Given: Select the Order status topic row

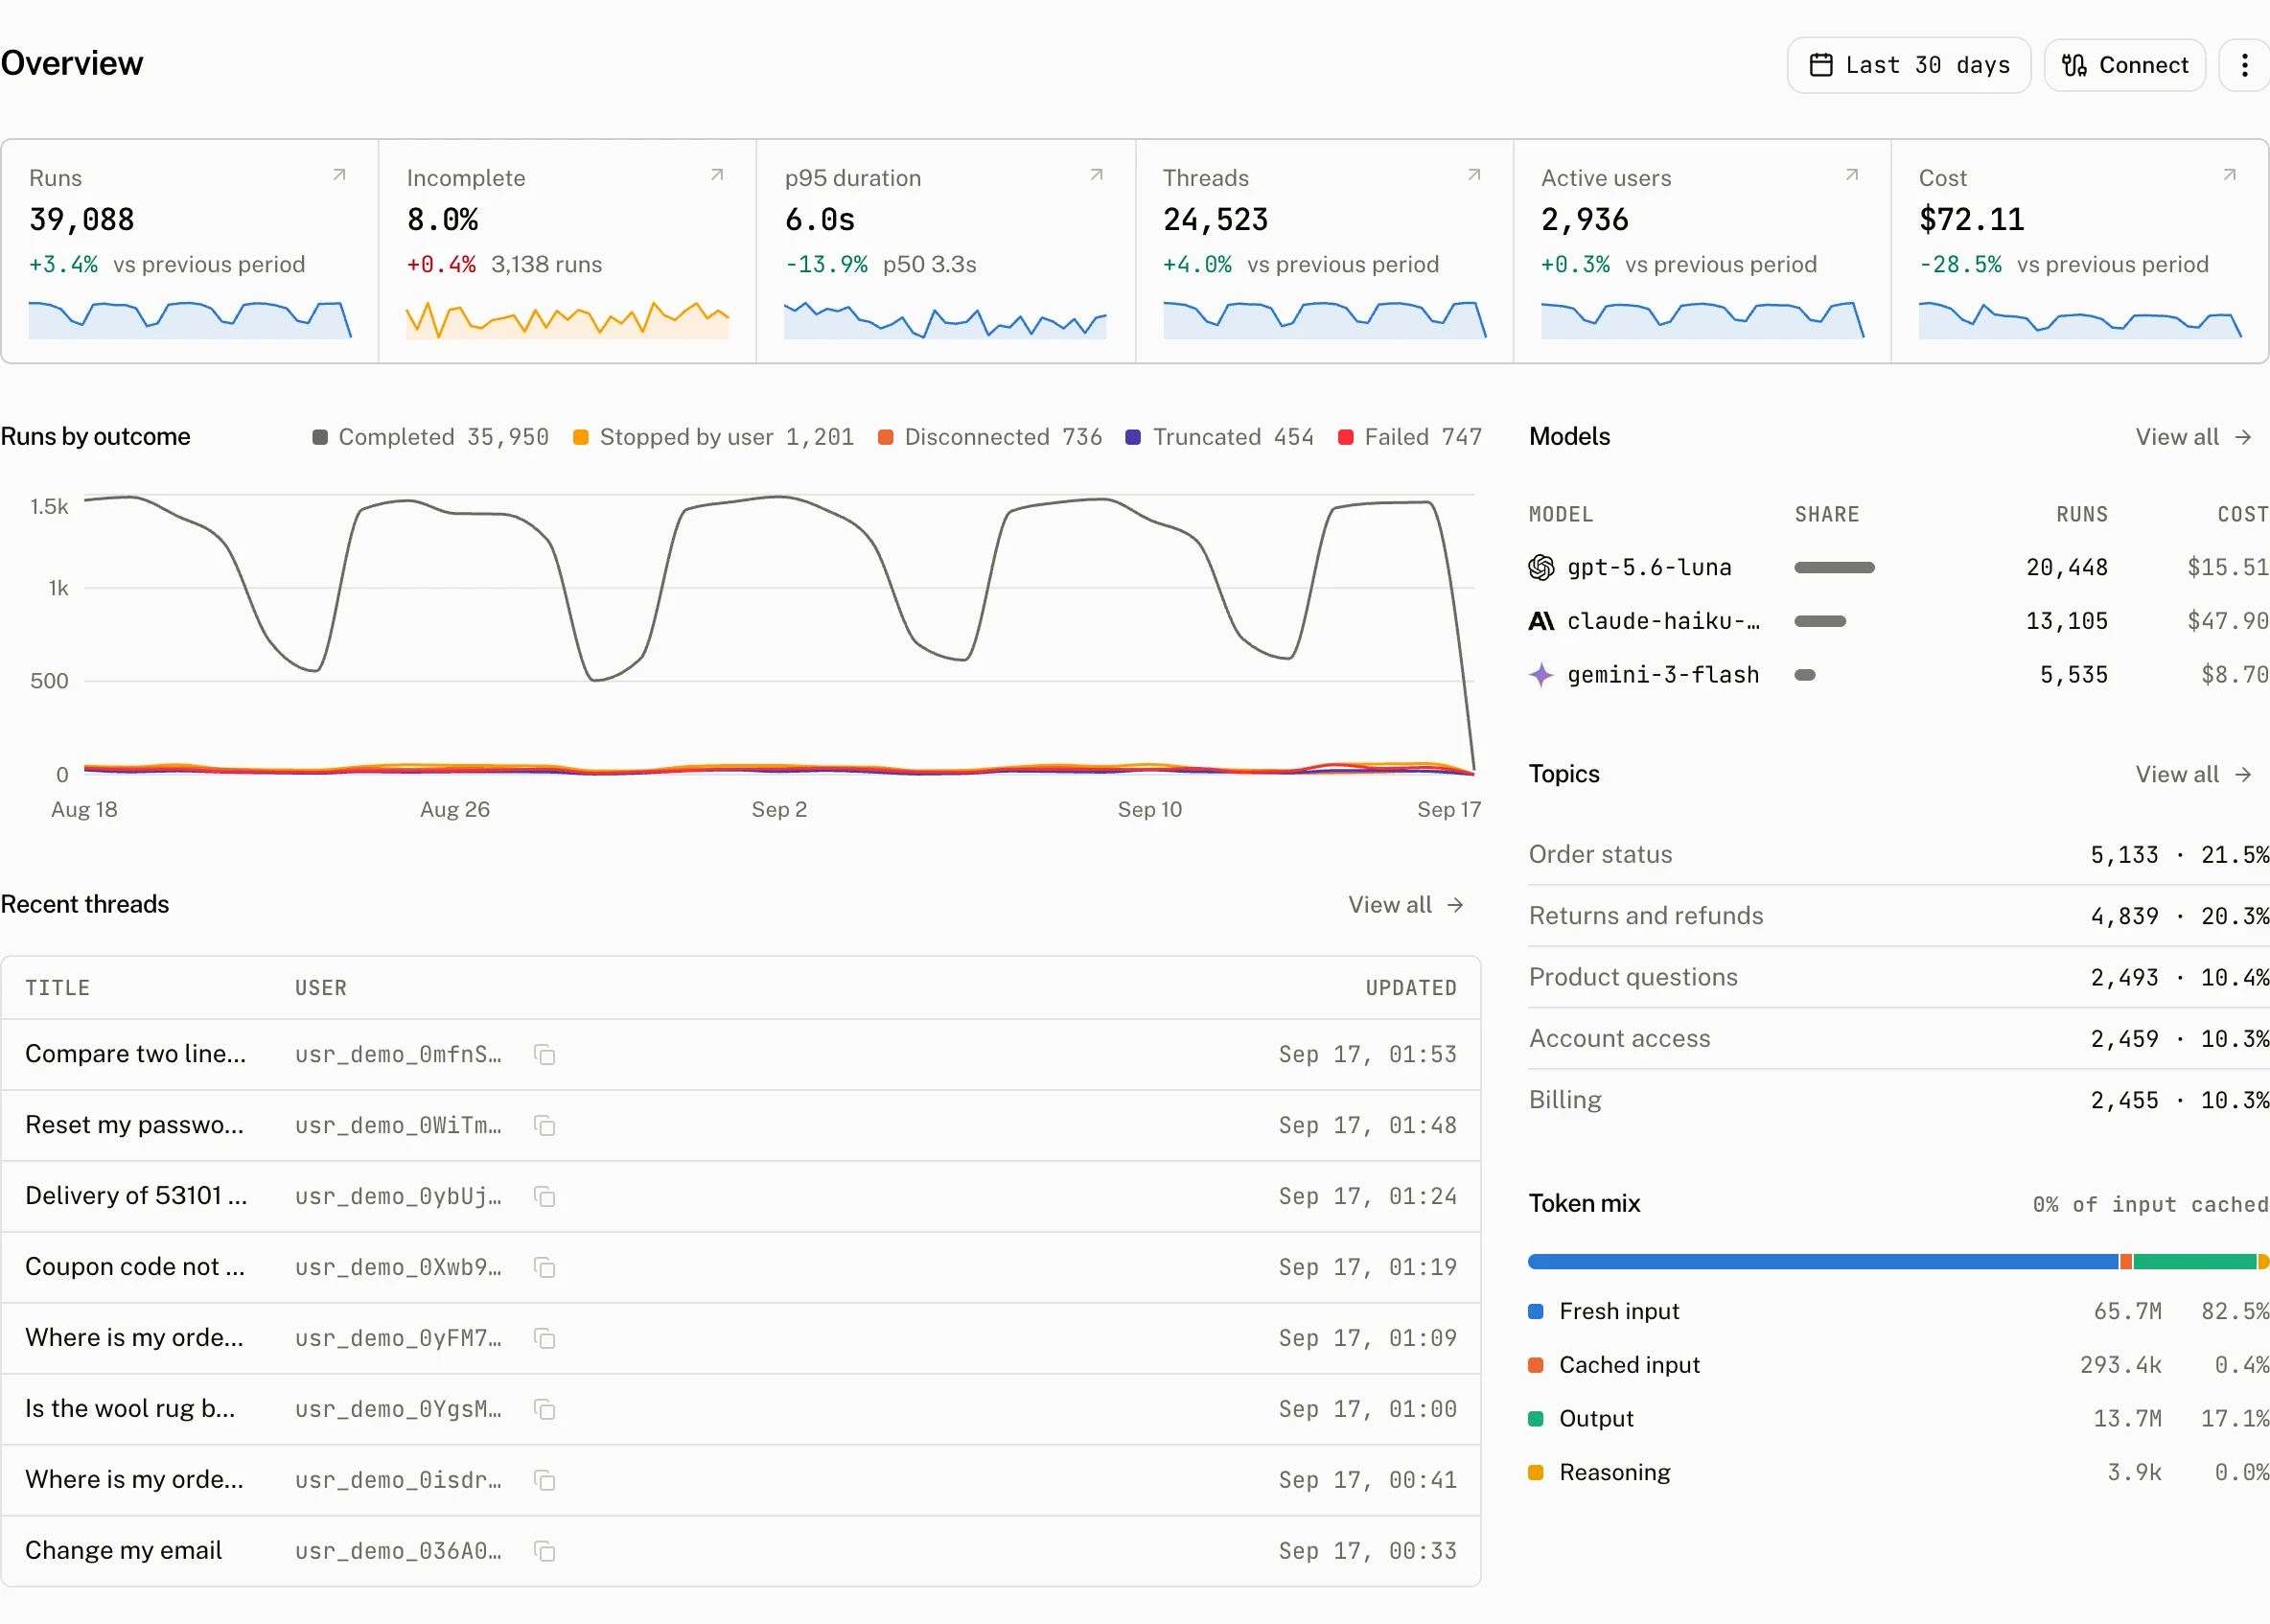Looking at the screenshot, I should 1899,855.
